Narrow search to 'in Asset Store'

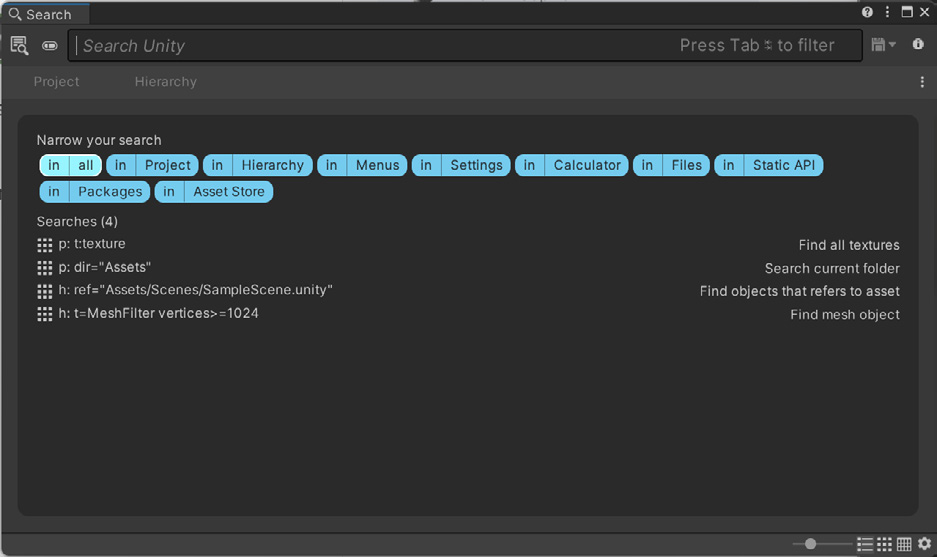(213, 191)
